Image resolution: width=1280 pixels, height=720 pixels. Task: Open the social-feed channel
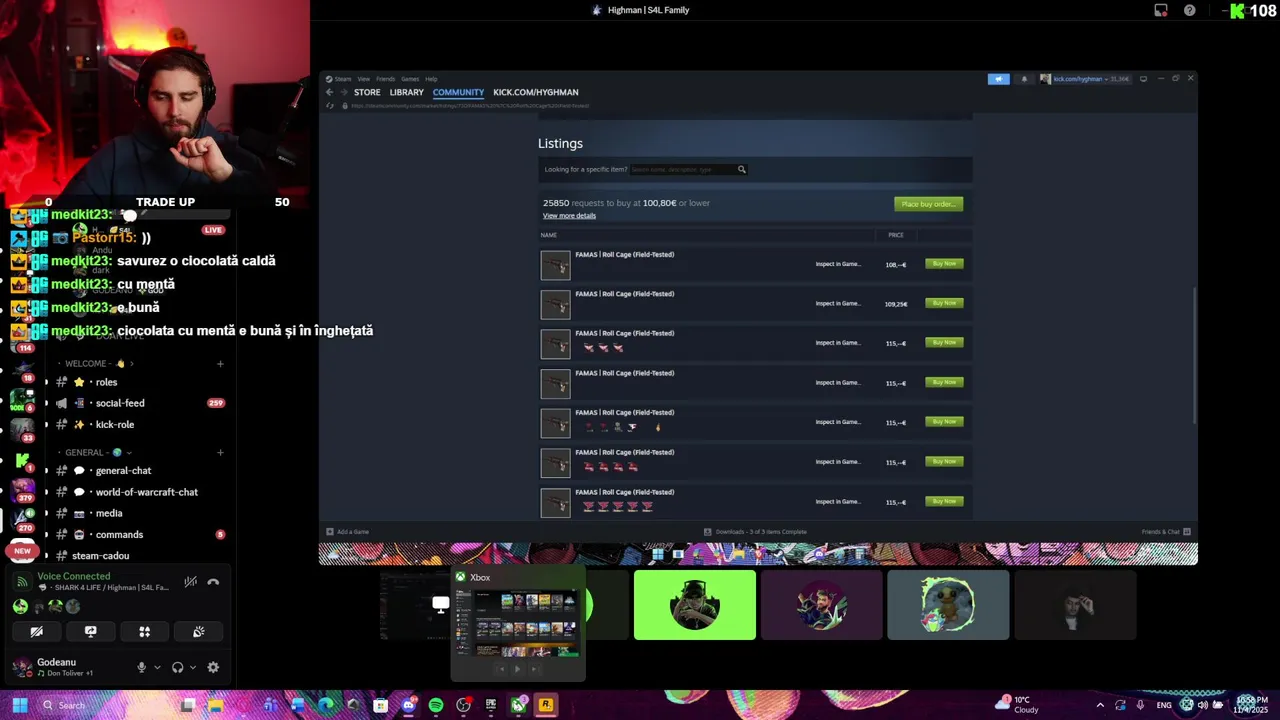[x=140, y=403]
